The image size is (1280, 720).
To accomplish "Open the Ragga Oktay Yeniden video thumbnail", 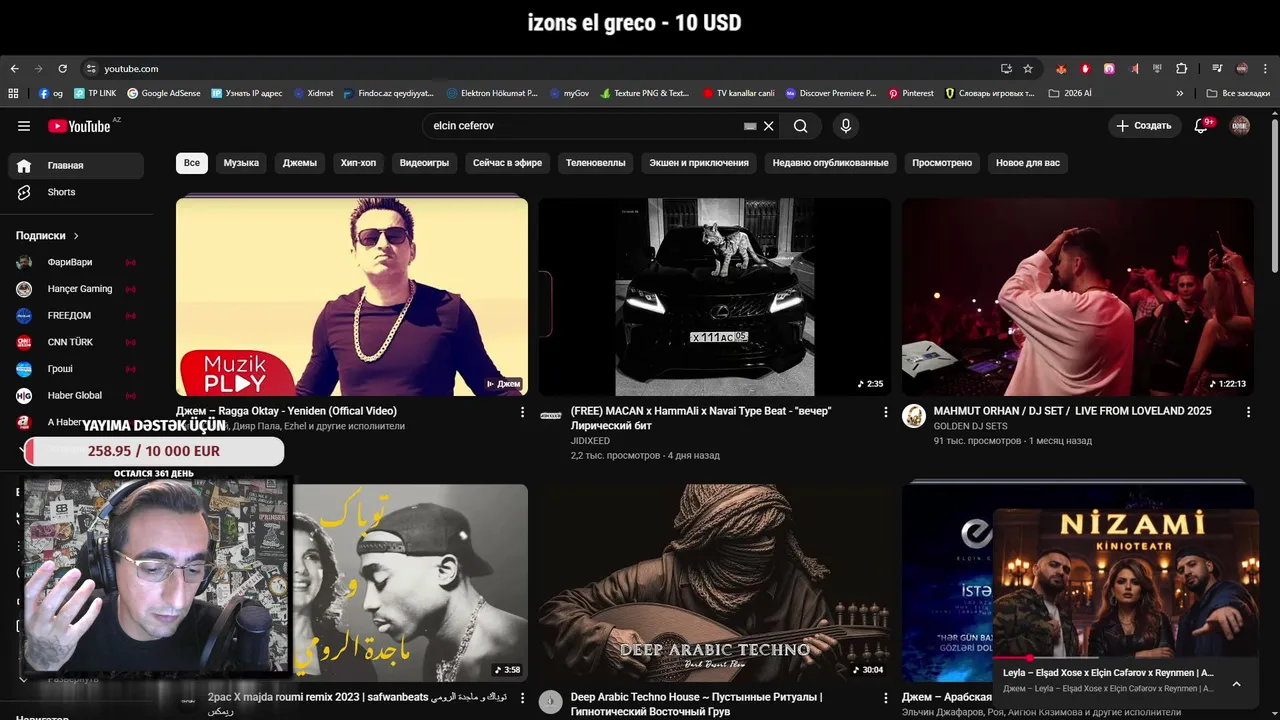I will pos(352,297).
